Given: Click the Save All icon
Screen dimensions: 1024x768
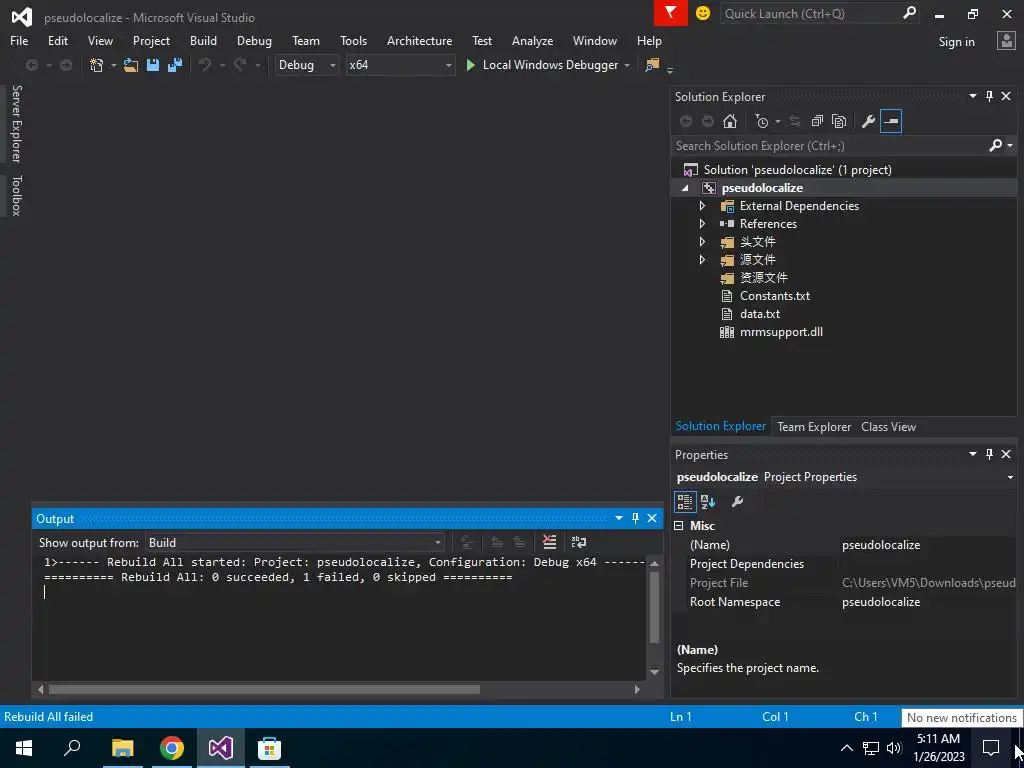Looking at the screenshot, I should pos(174,65).
